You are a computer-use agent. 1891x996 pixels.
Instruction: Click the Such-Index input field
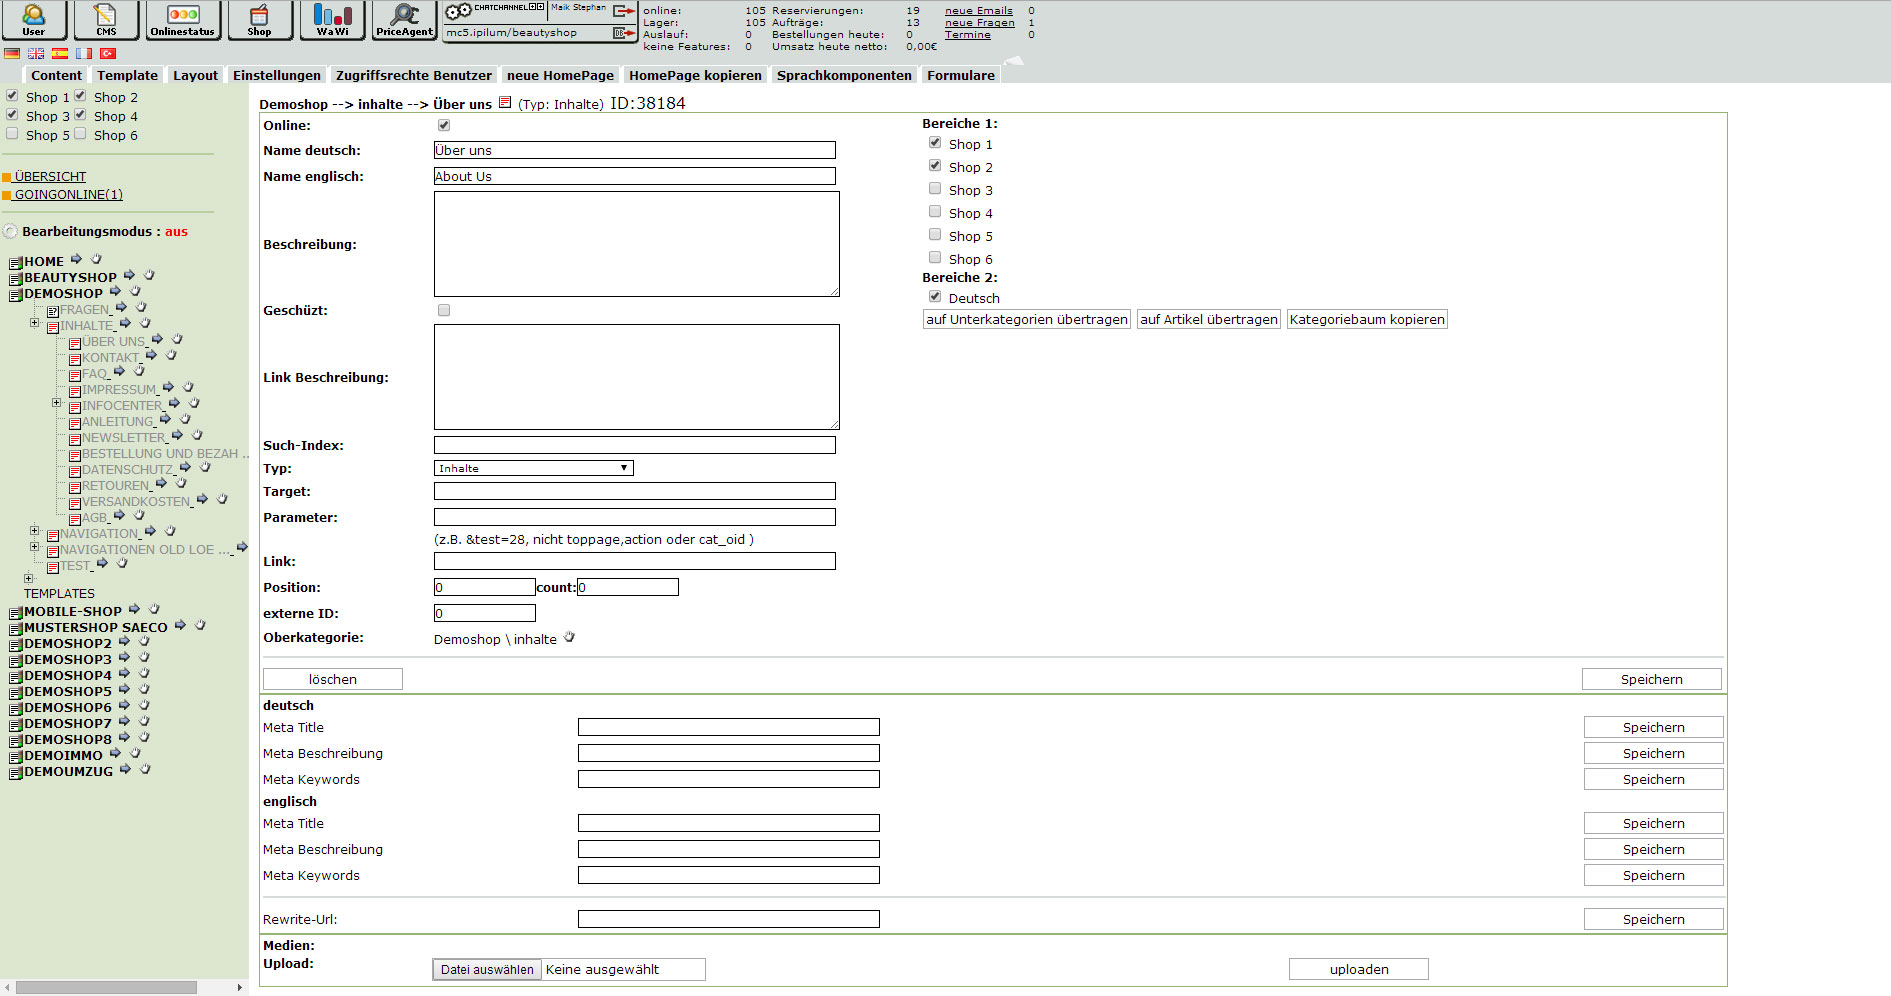pyautogui.click(x=634, y=445)
